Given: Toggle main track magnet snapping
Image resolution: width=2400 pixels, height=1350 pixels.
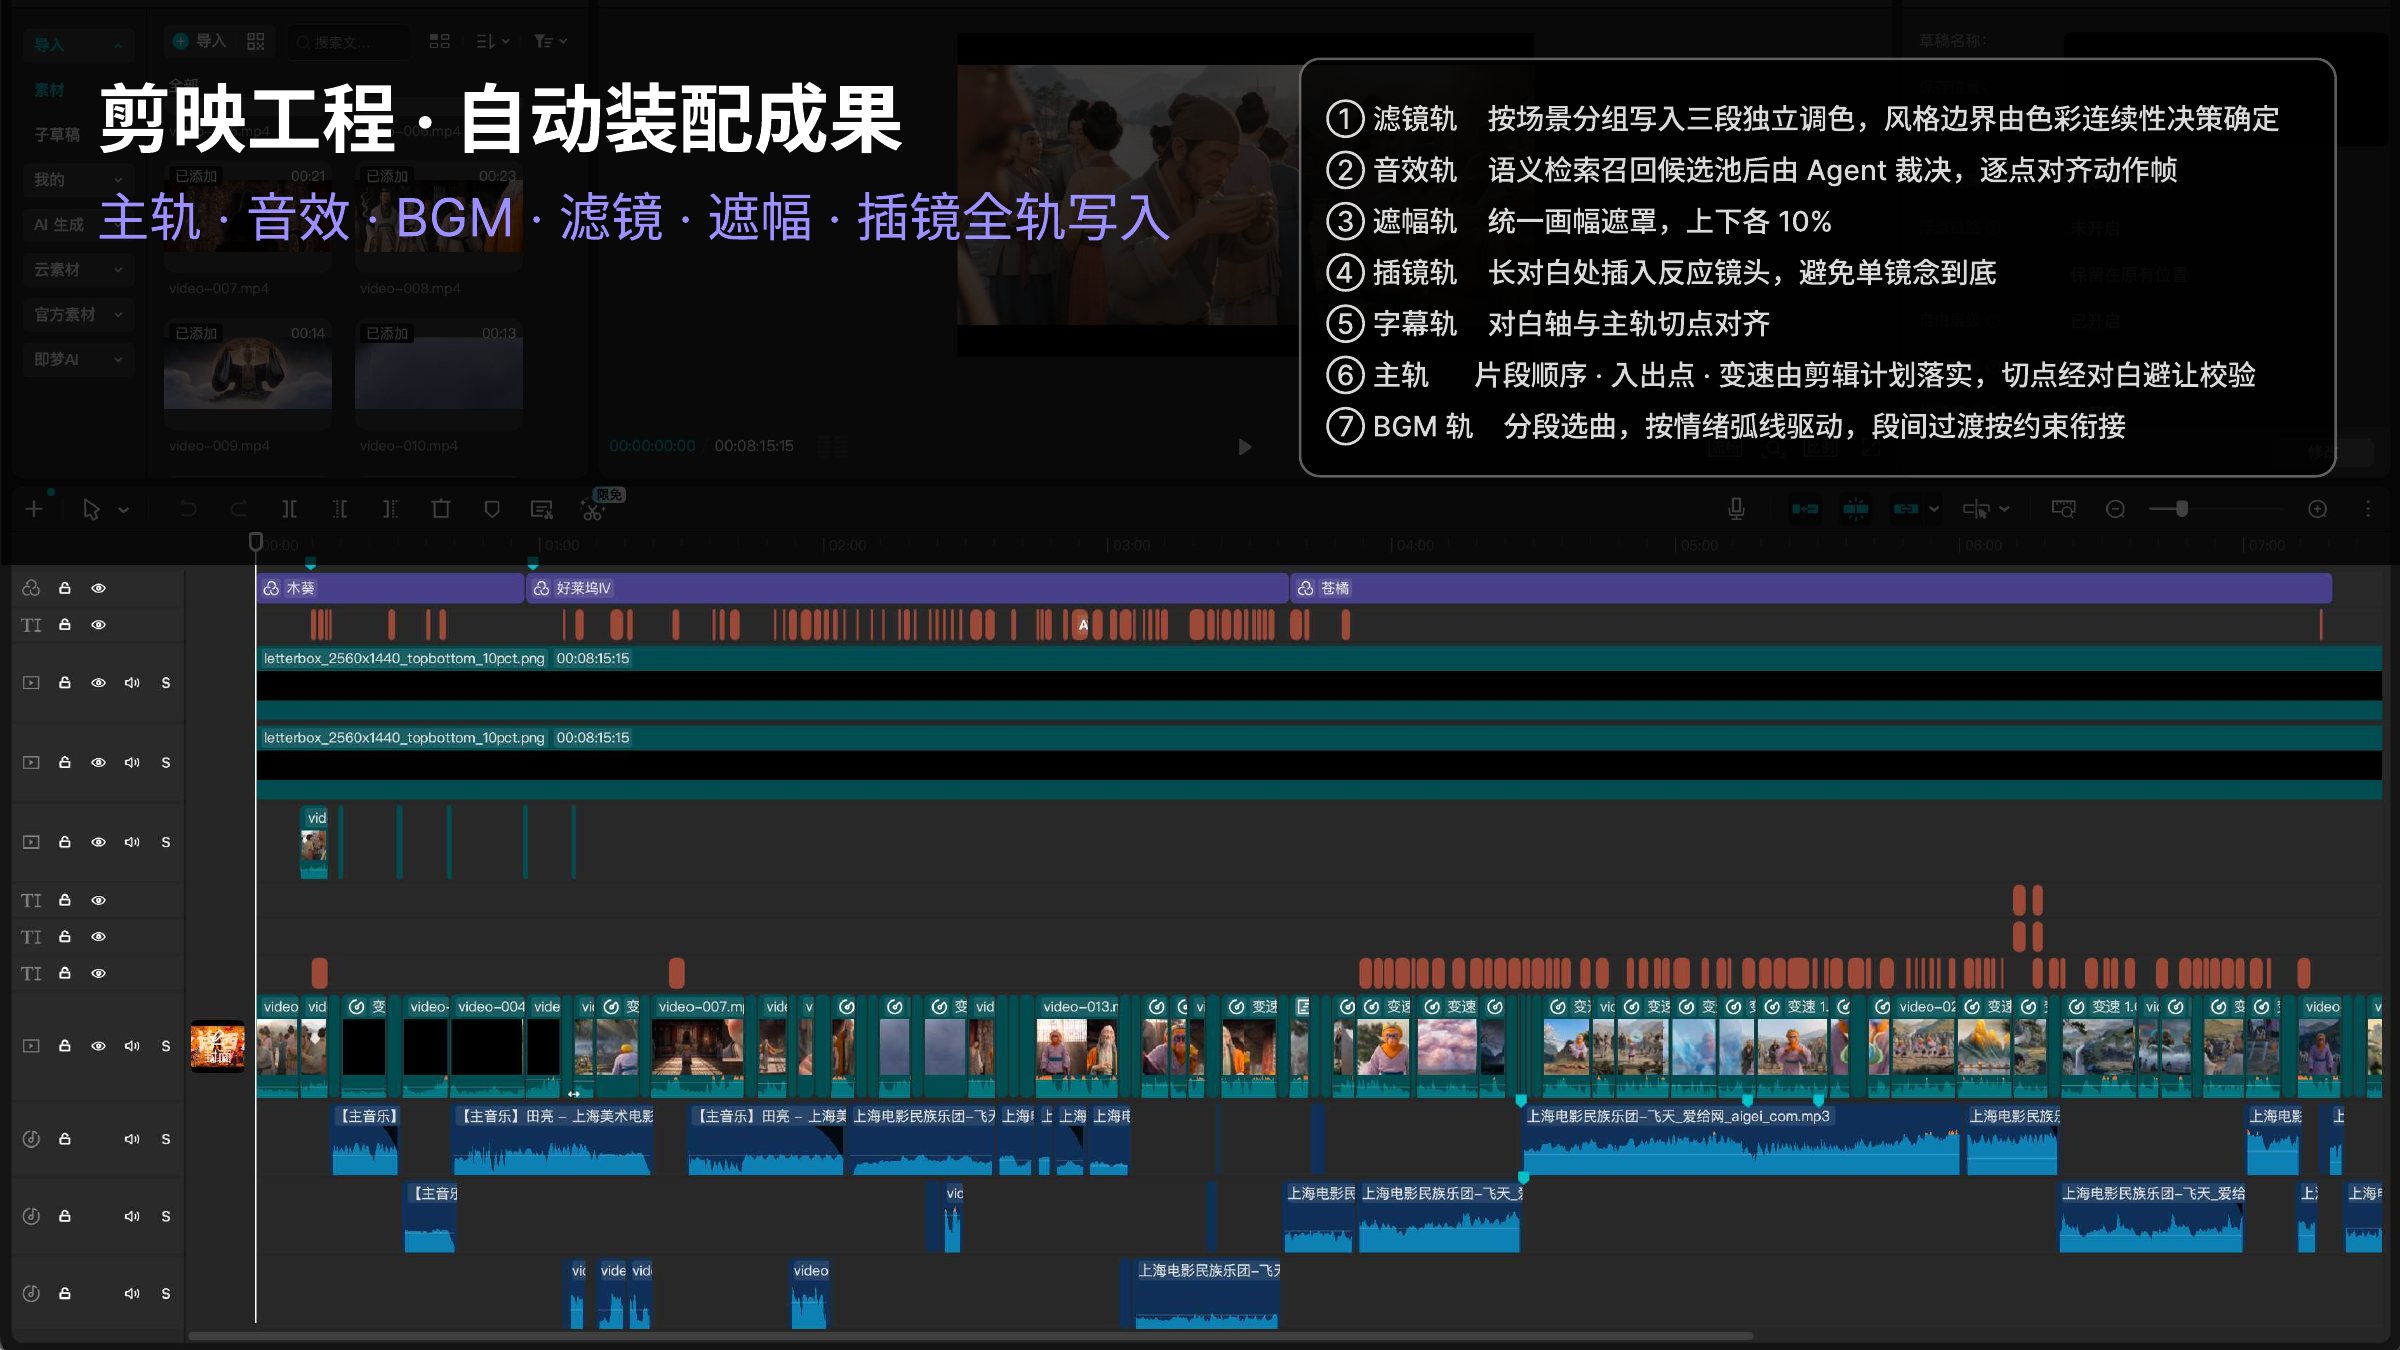Looking at the screenshot, I should (x=1805, y=509).
